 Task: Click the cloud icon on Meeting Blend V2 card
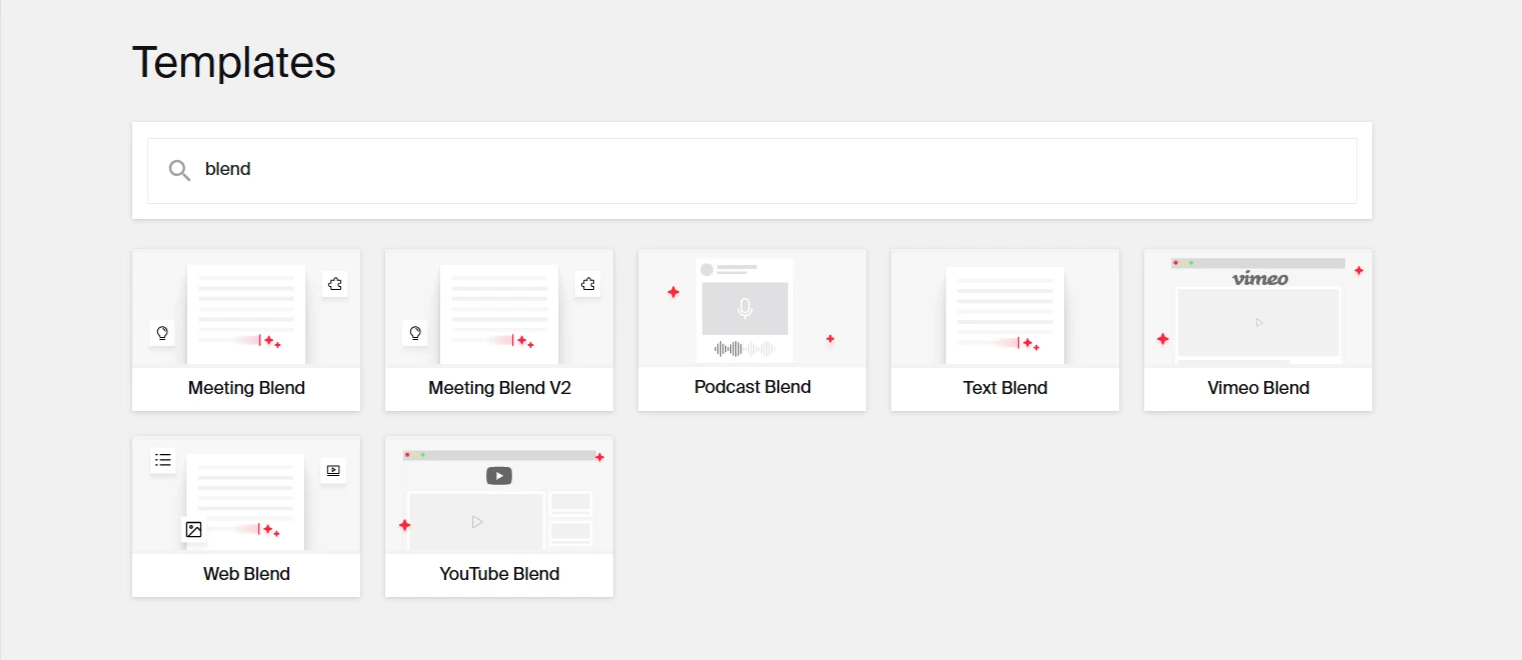[x=588, y=284]
